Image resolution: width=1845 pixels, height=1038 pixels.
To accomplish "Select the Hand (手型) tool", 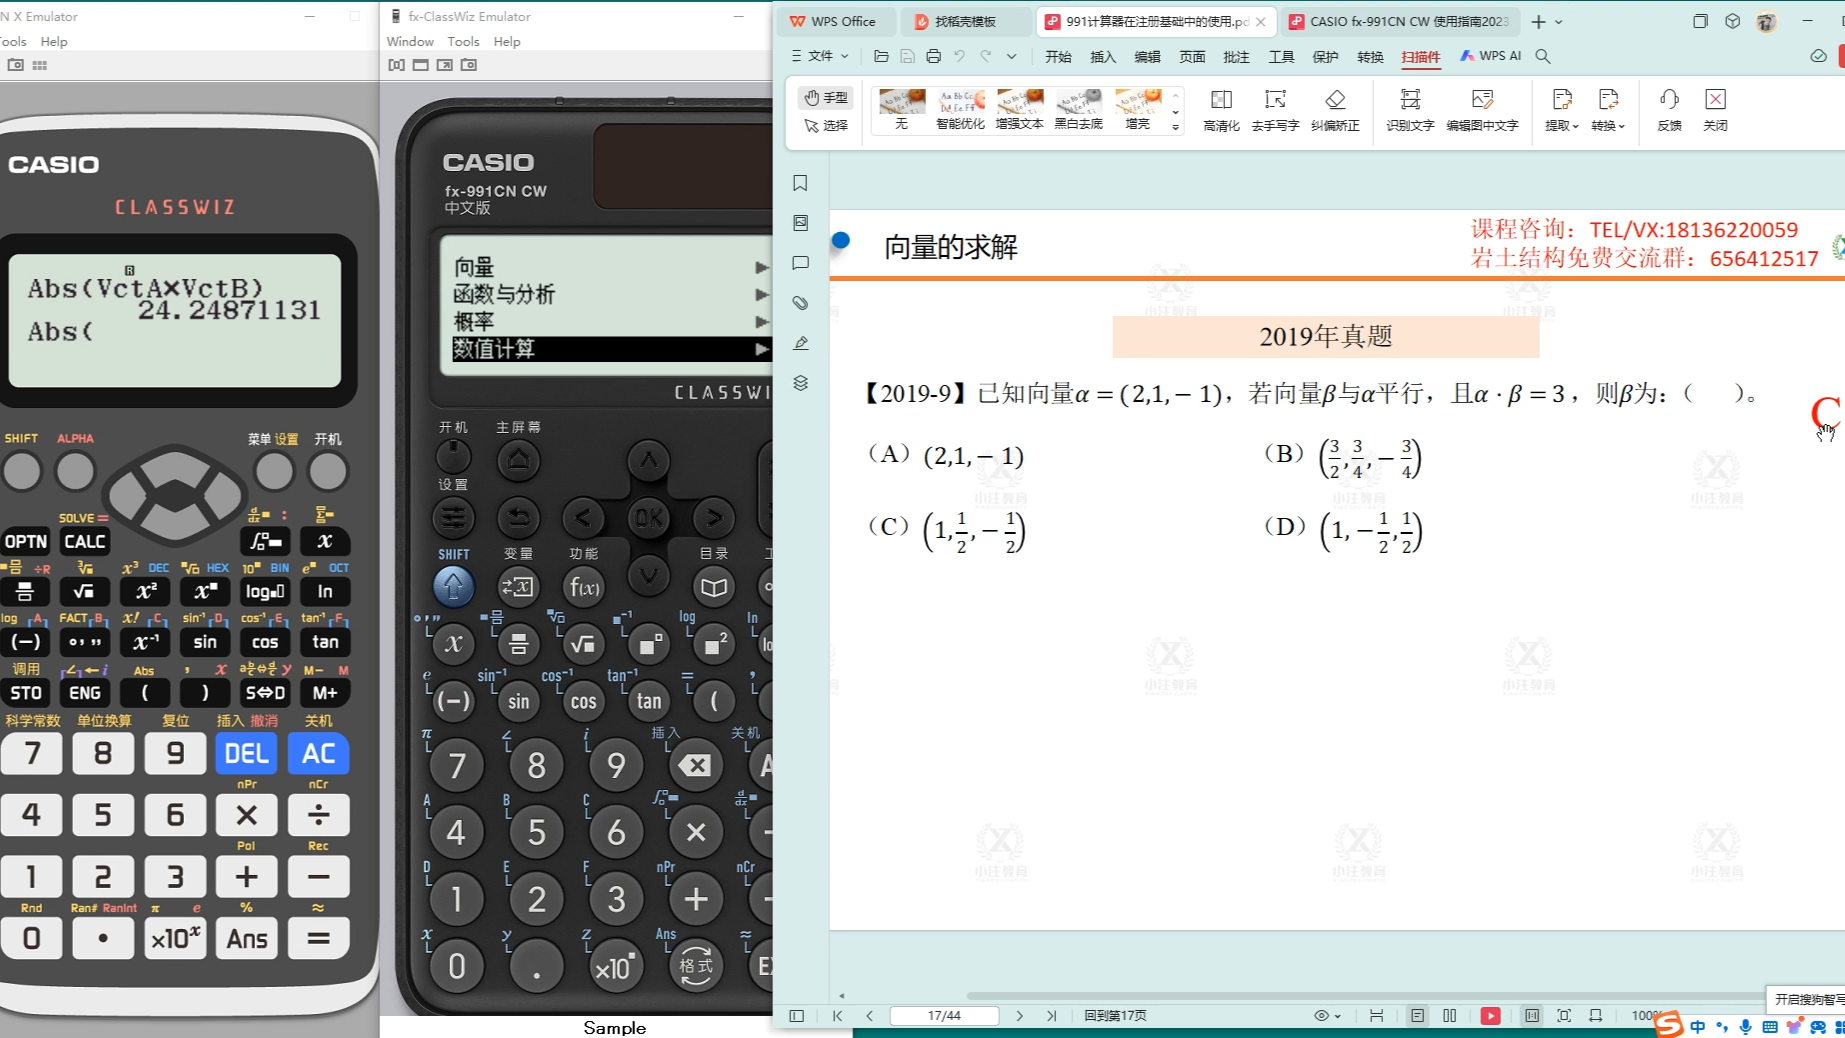I will 826,97.
